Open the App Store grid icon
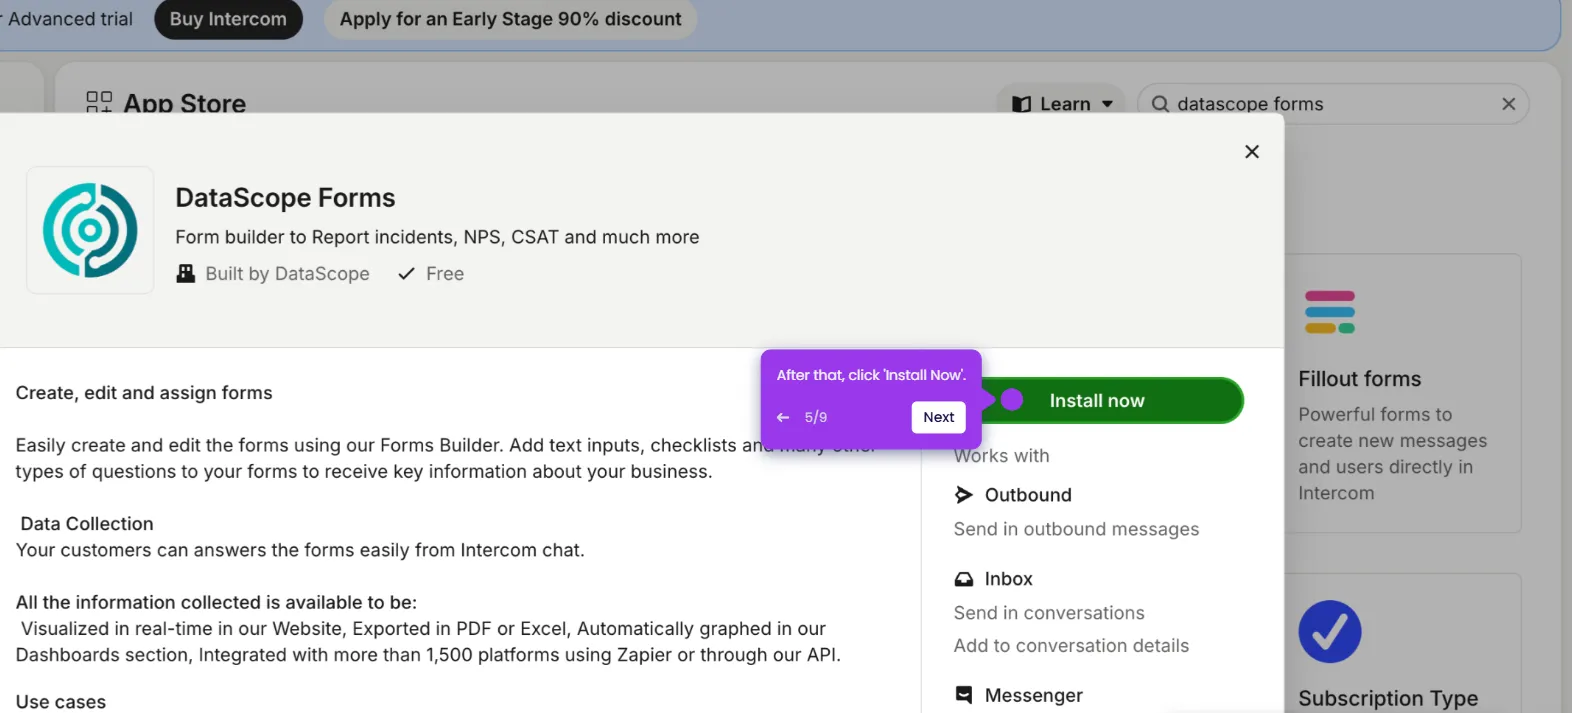Viewport: 1572px width, 713px height. 99,102
